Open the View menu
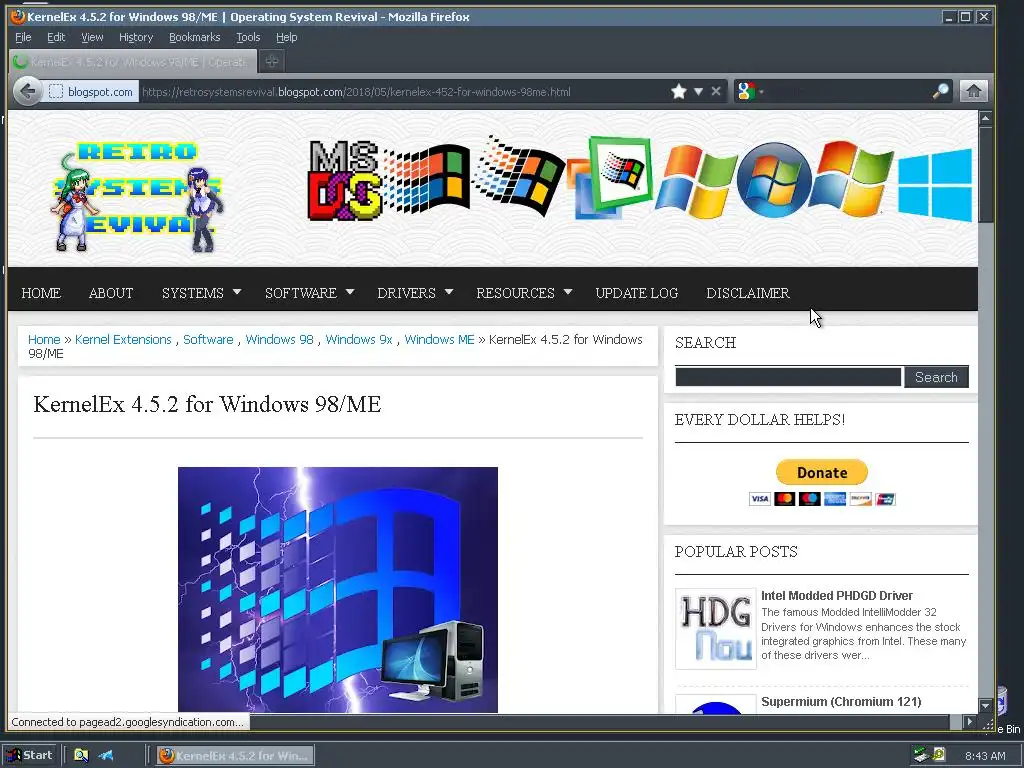Screen dimensions: 1024x768 point(92,37)
